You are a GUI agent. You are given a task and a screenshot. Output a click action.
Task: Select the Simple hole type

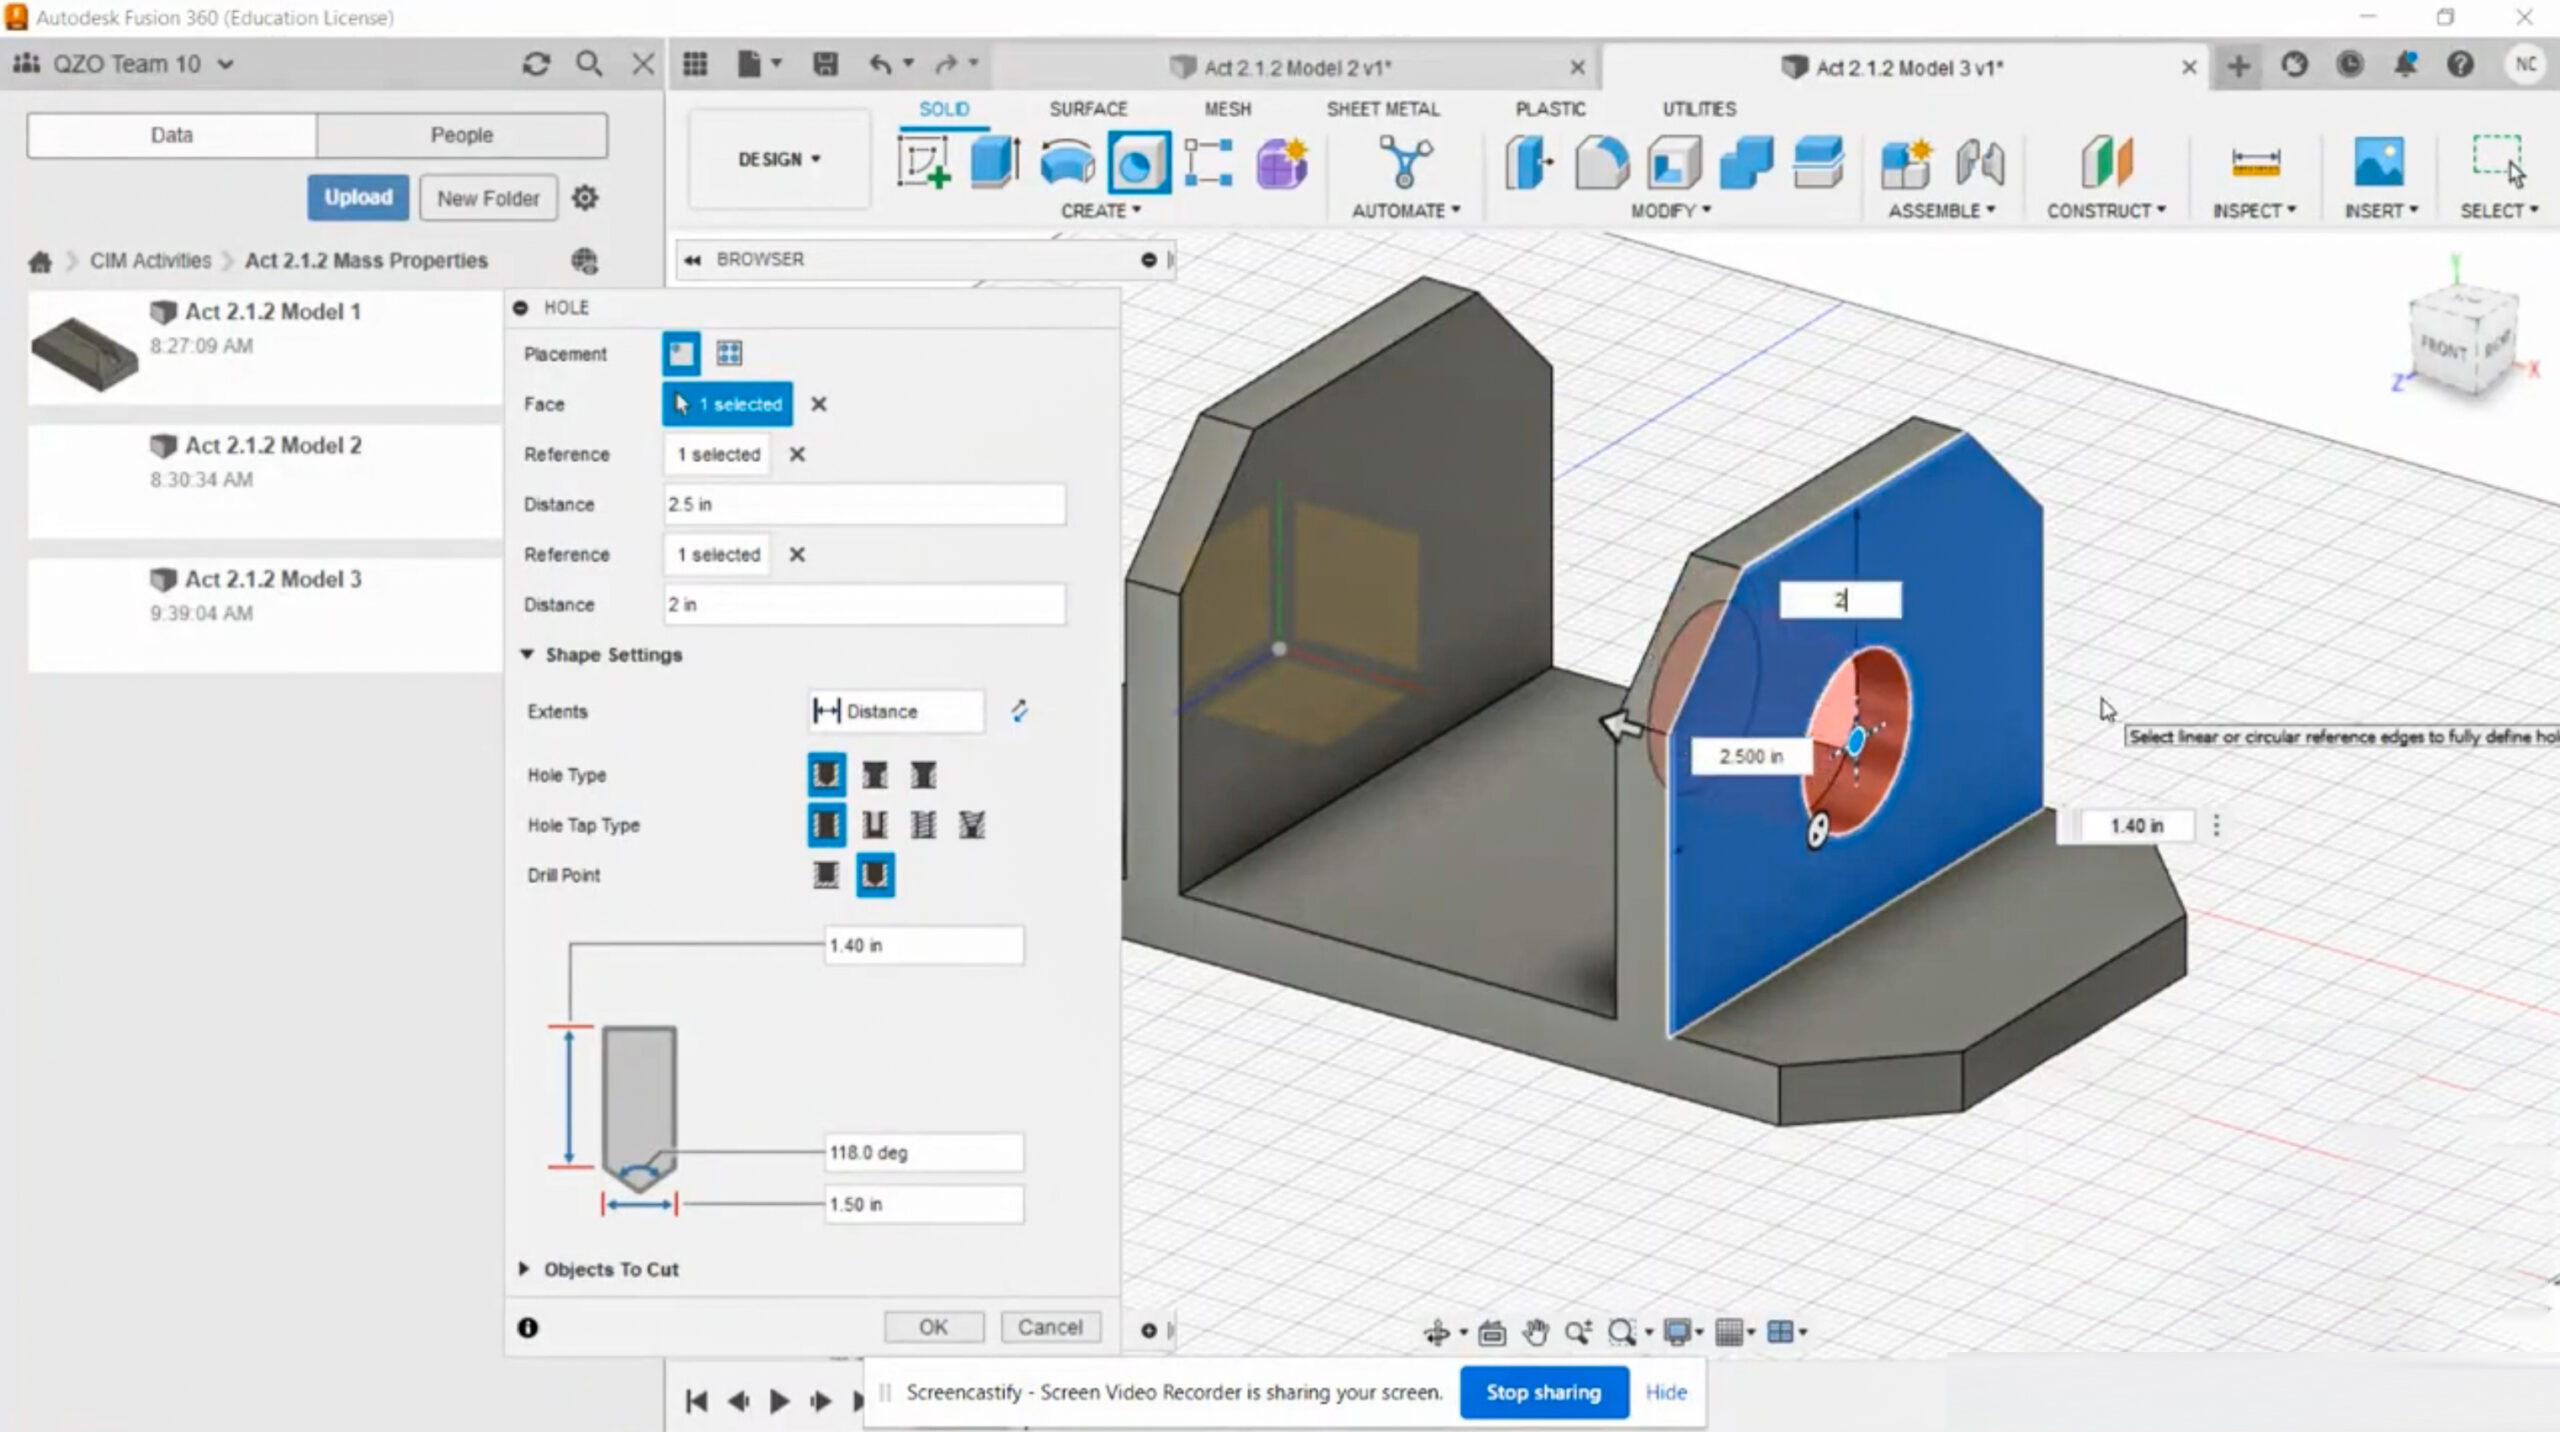[826, 775]
